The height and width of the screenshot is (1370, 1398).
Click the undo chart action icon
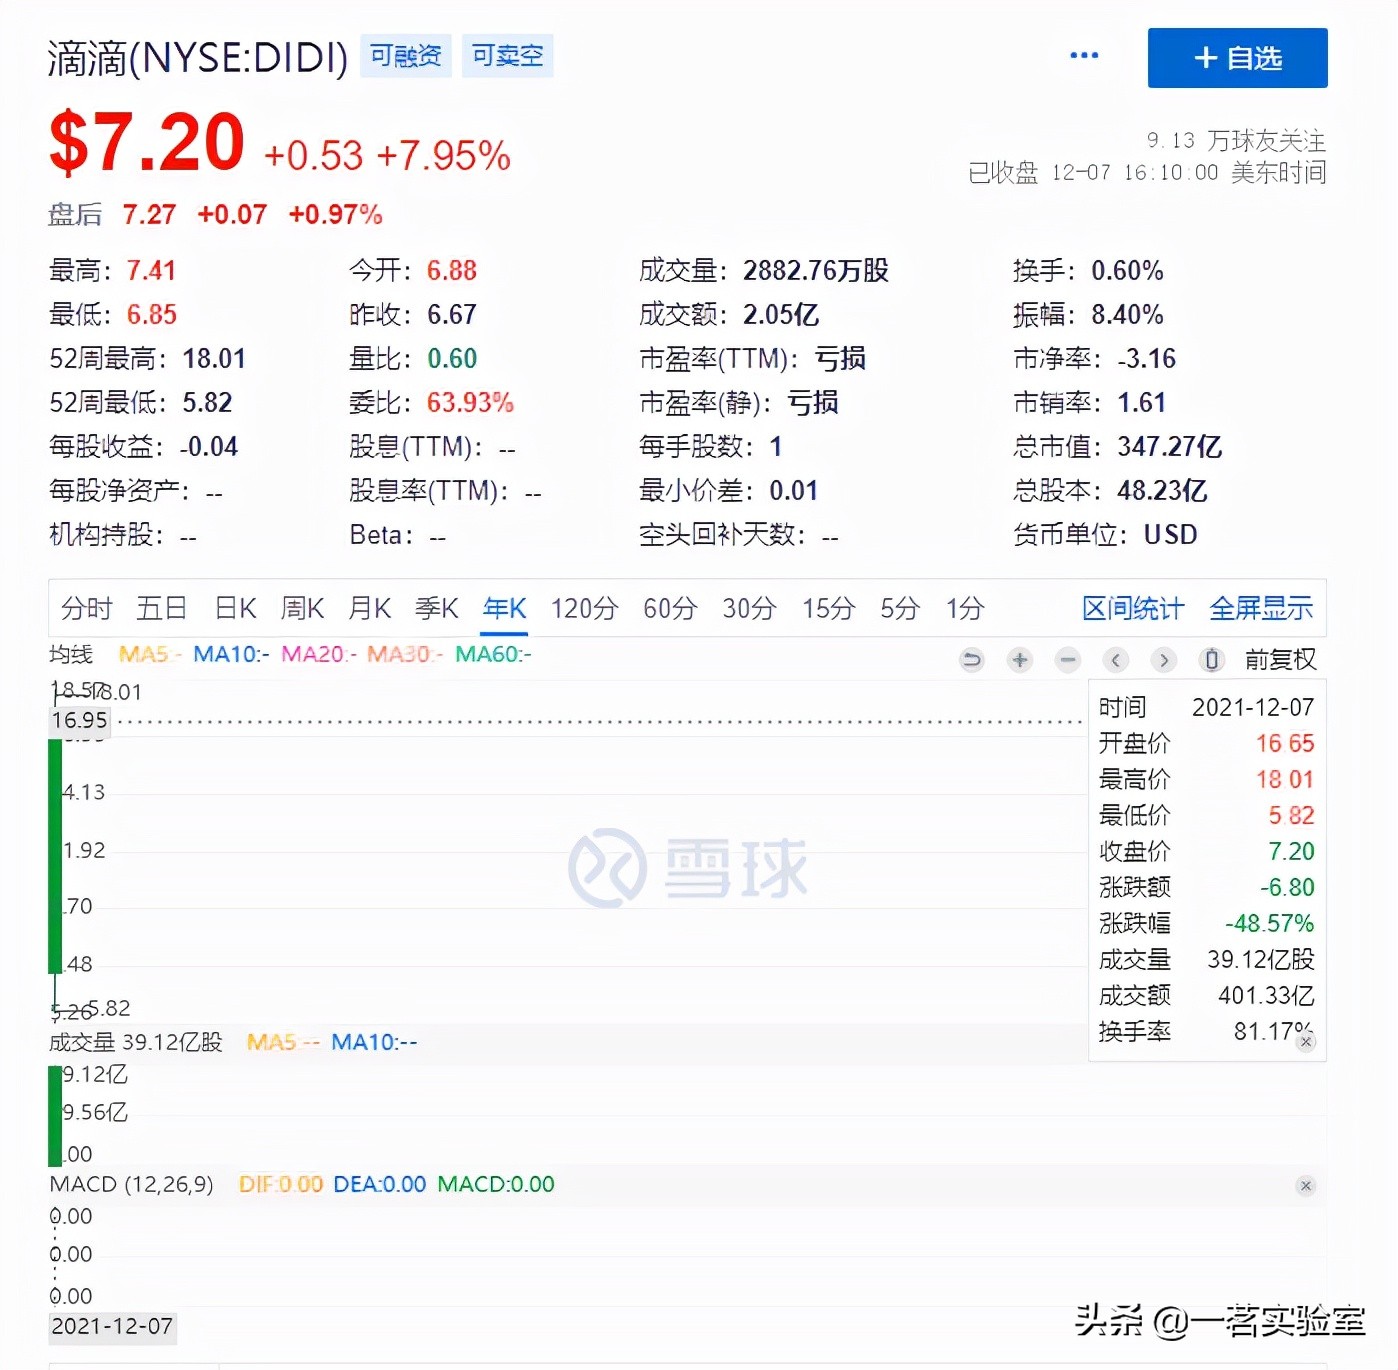coord(971,660)
